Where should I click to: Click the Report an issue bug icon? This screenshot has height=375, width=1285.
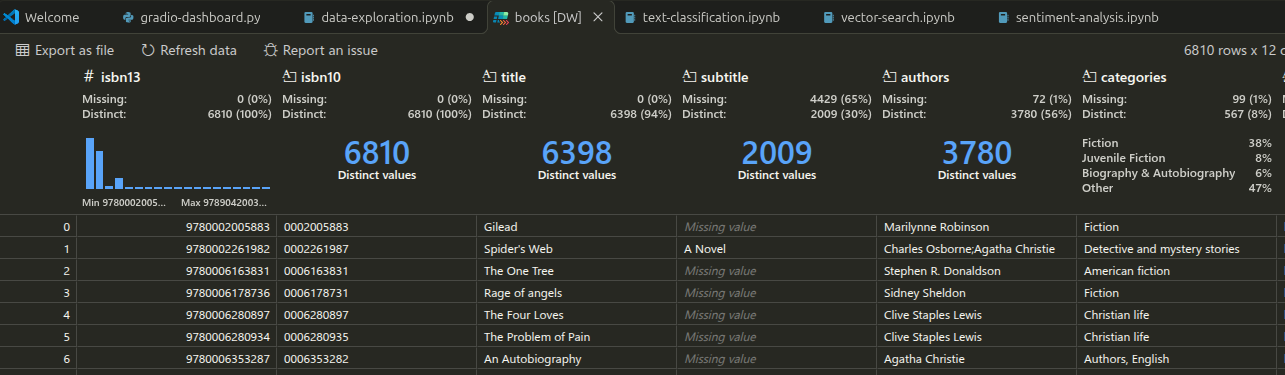click(x=271, y=50)
